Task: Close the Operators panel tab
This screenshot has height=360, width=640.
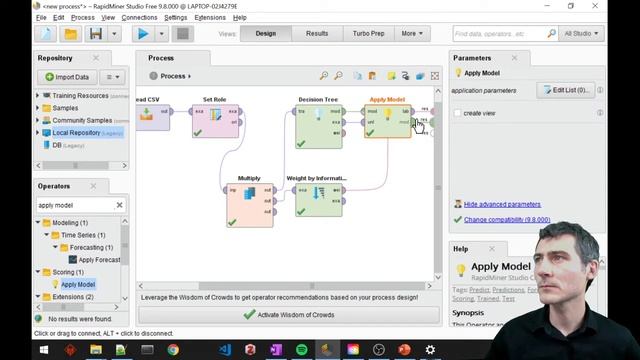Action: click(x=93, y=186)
